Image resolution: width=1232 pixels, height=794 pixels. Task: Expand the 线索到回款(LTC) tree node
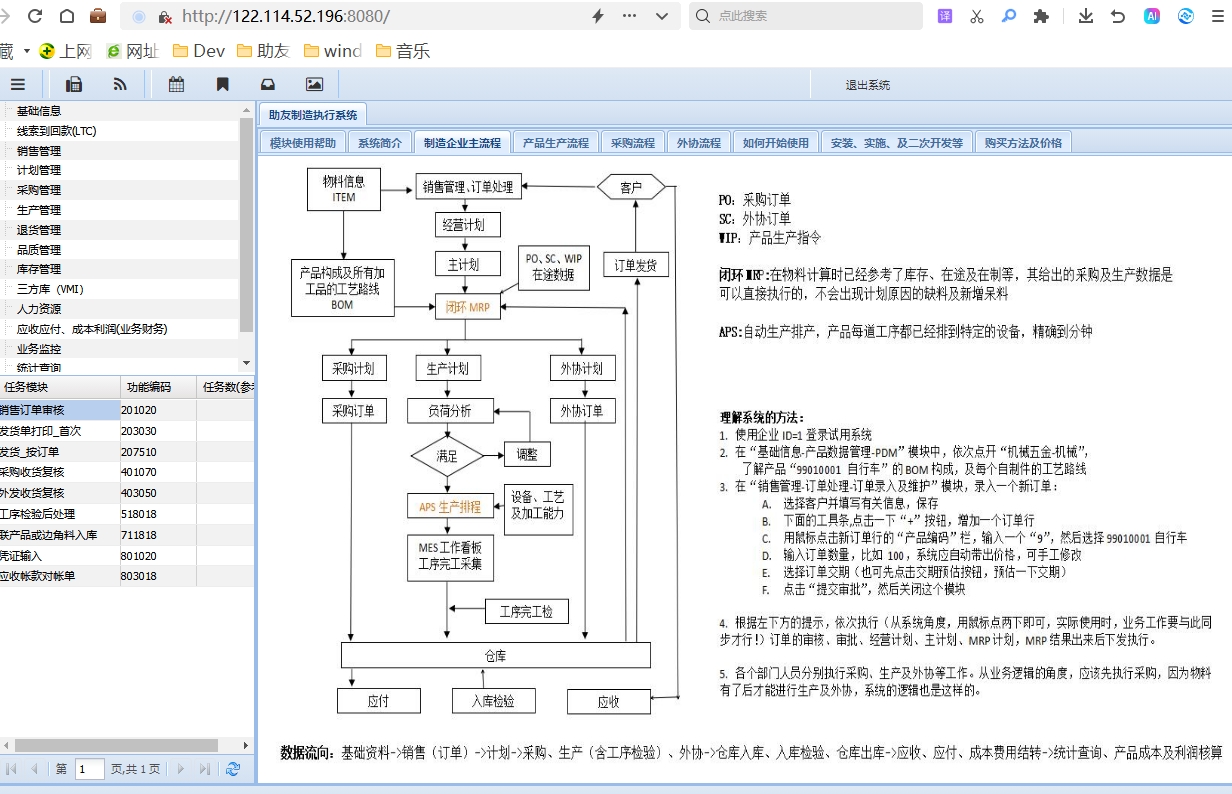click(x=56, y=131)
